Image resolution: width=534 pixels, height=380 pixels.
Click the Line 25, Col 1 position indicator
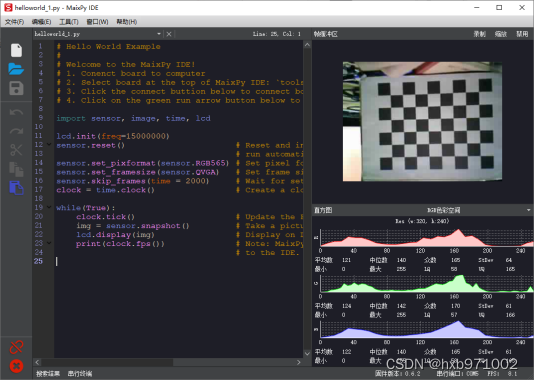click(x=277, y=34)
